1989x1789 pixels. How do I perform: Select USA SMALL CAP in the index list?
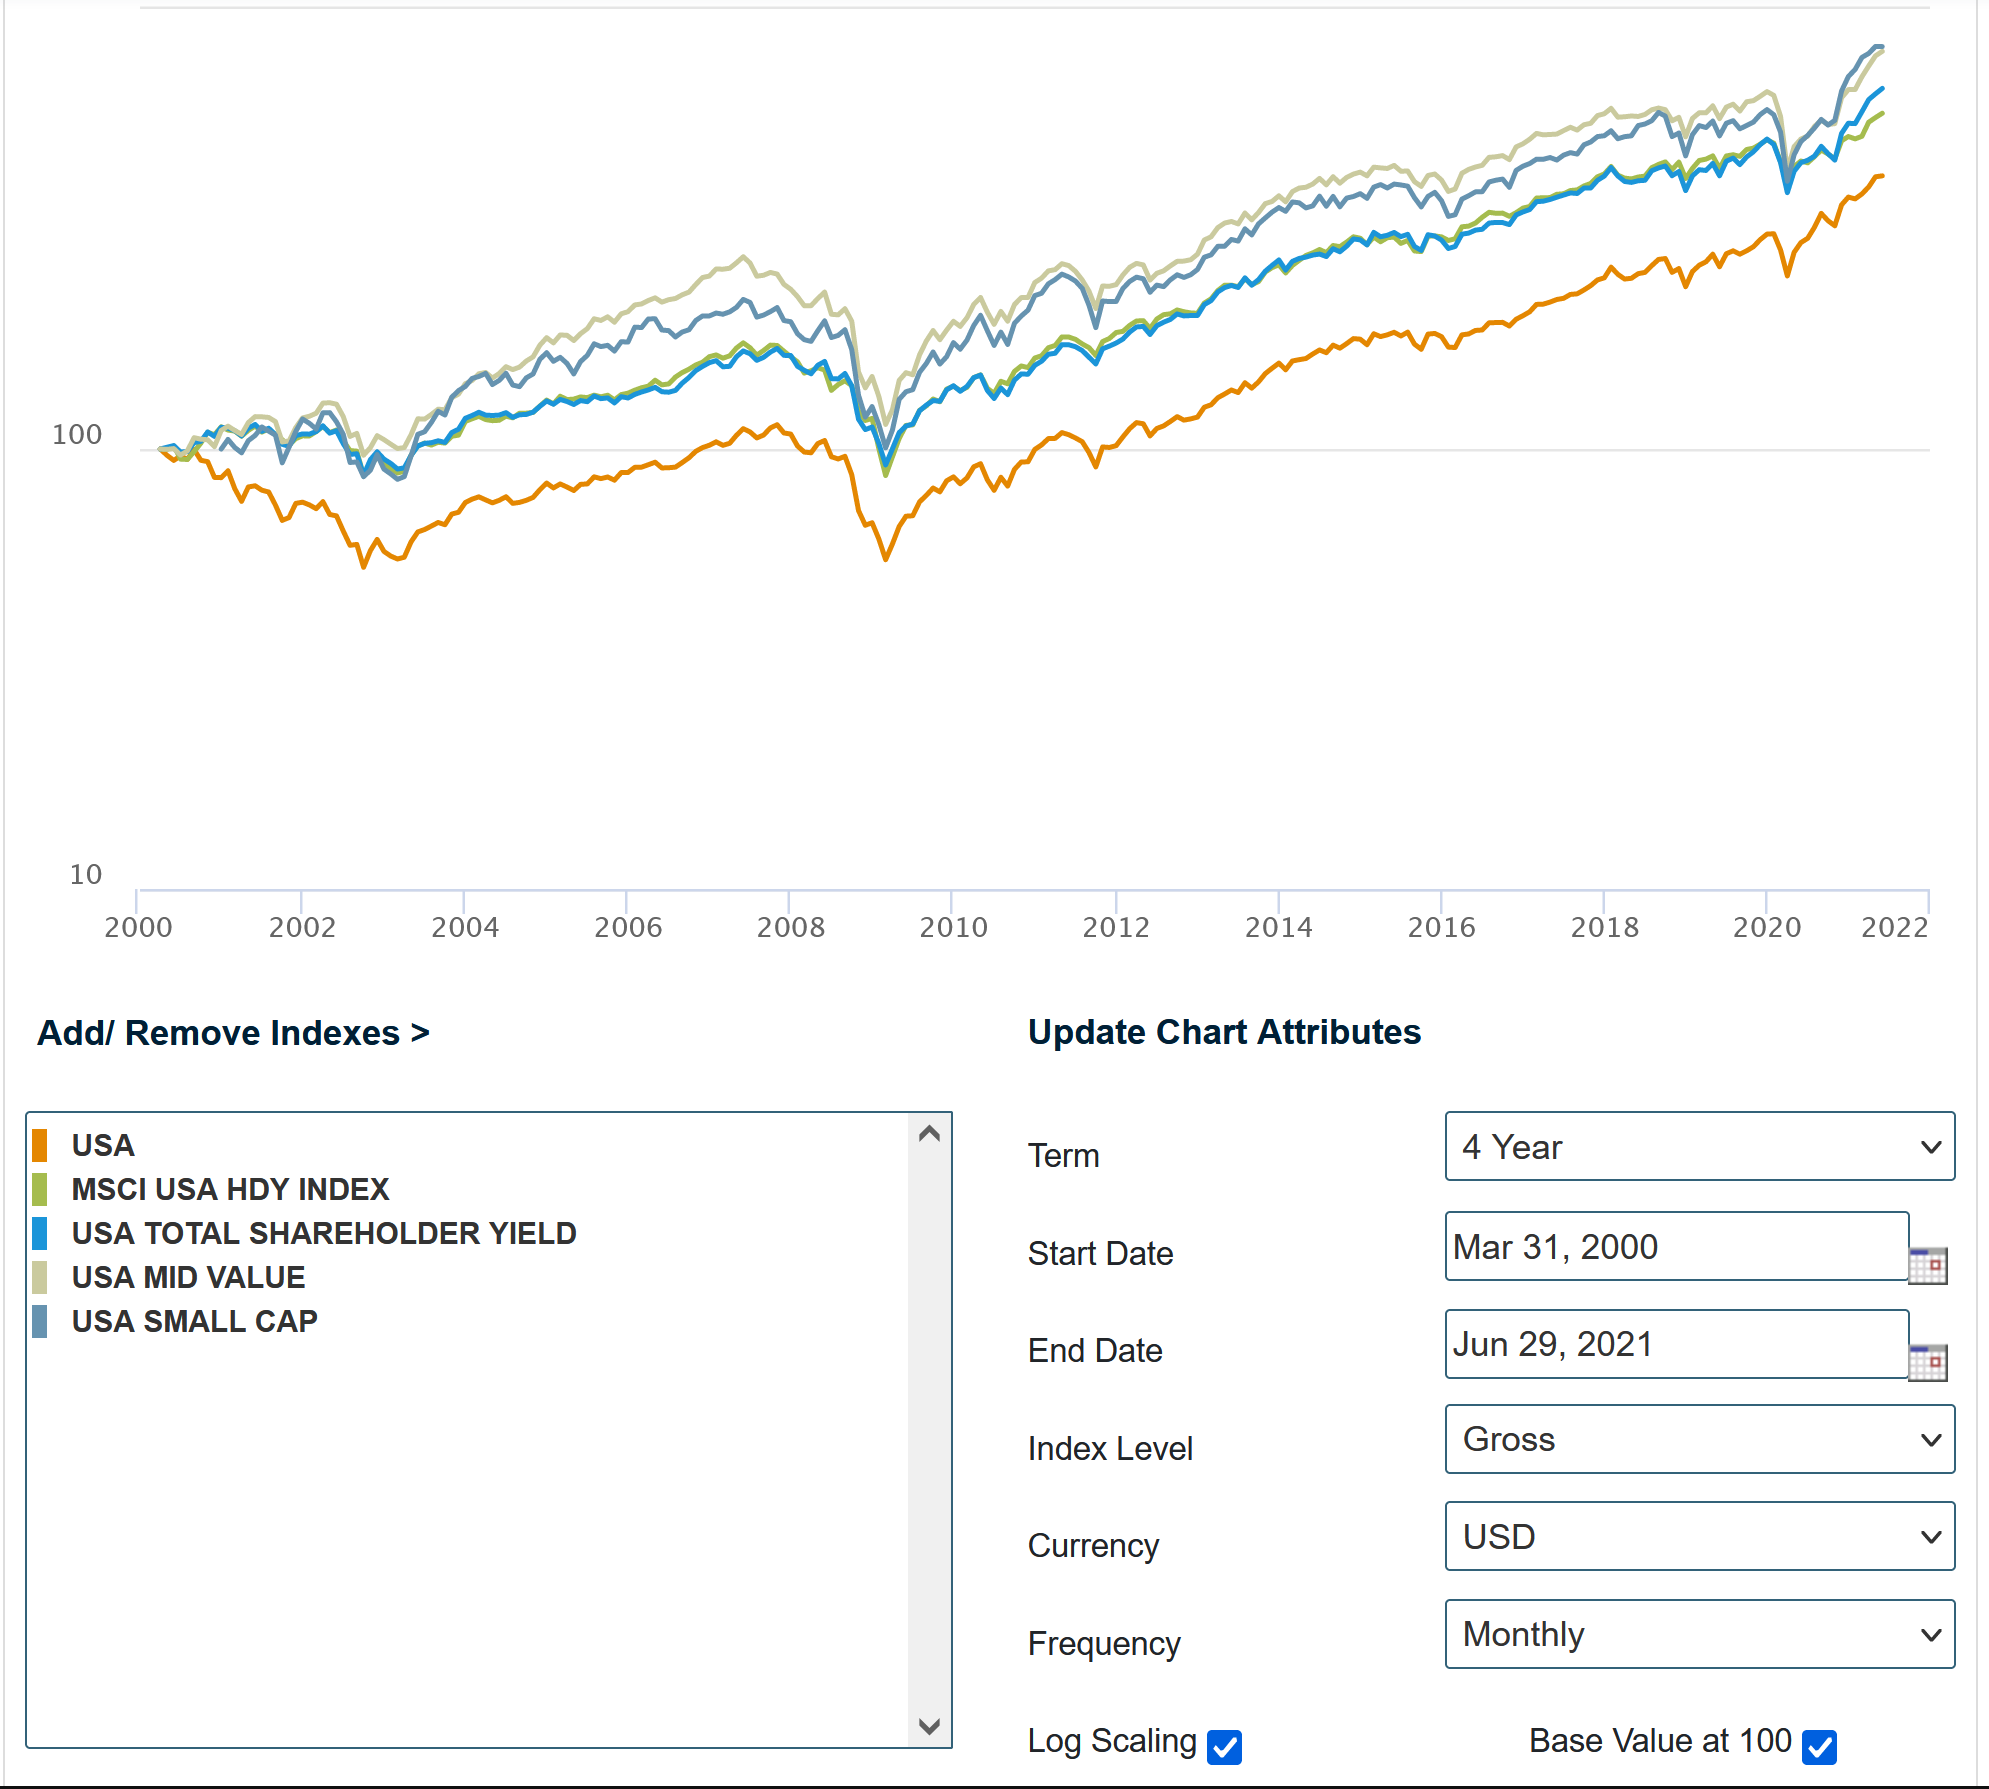(194, 1321)
